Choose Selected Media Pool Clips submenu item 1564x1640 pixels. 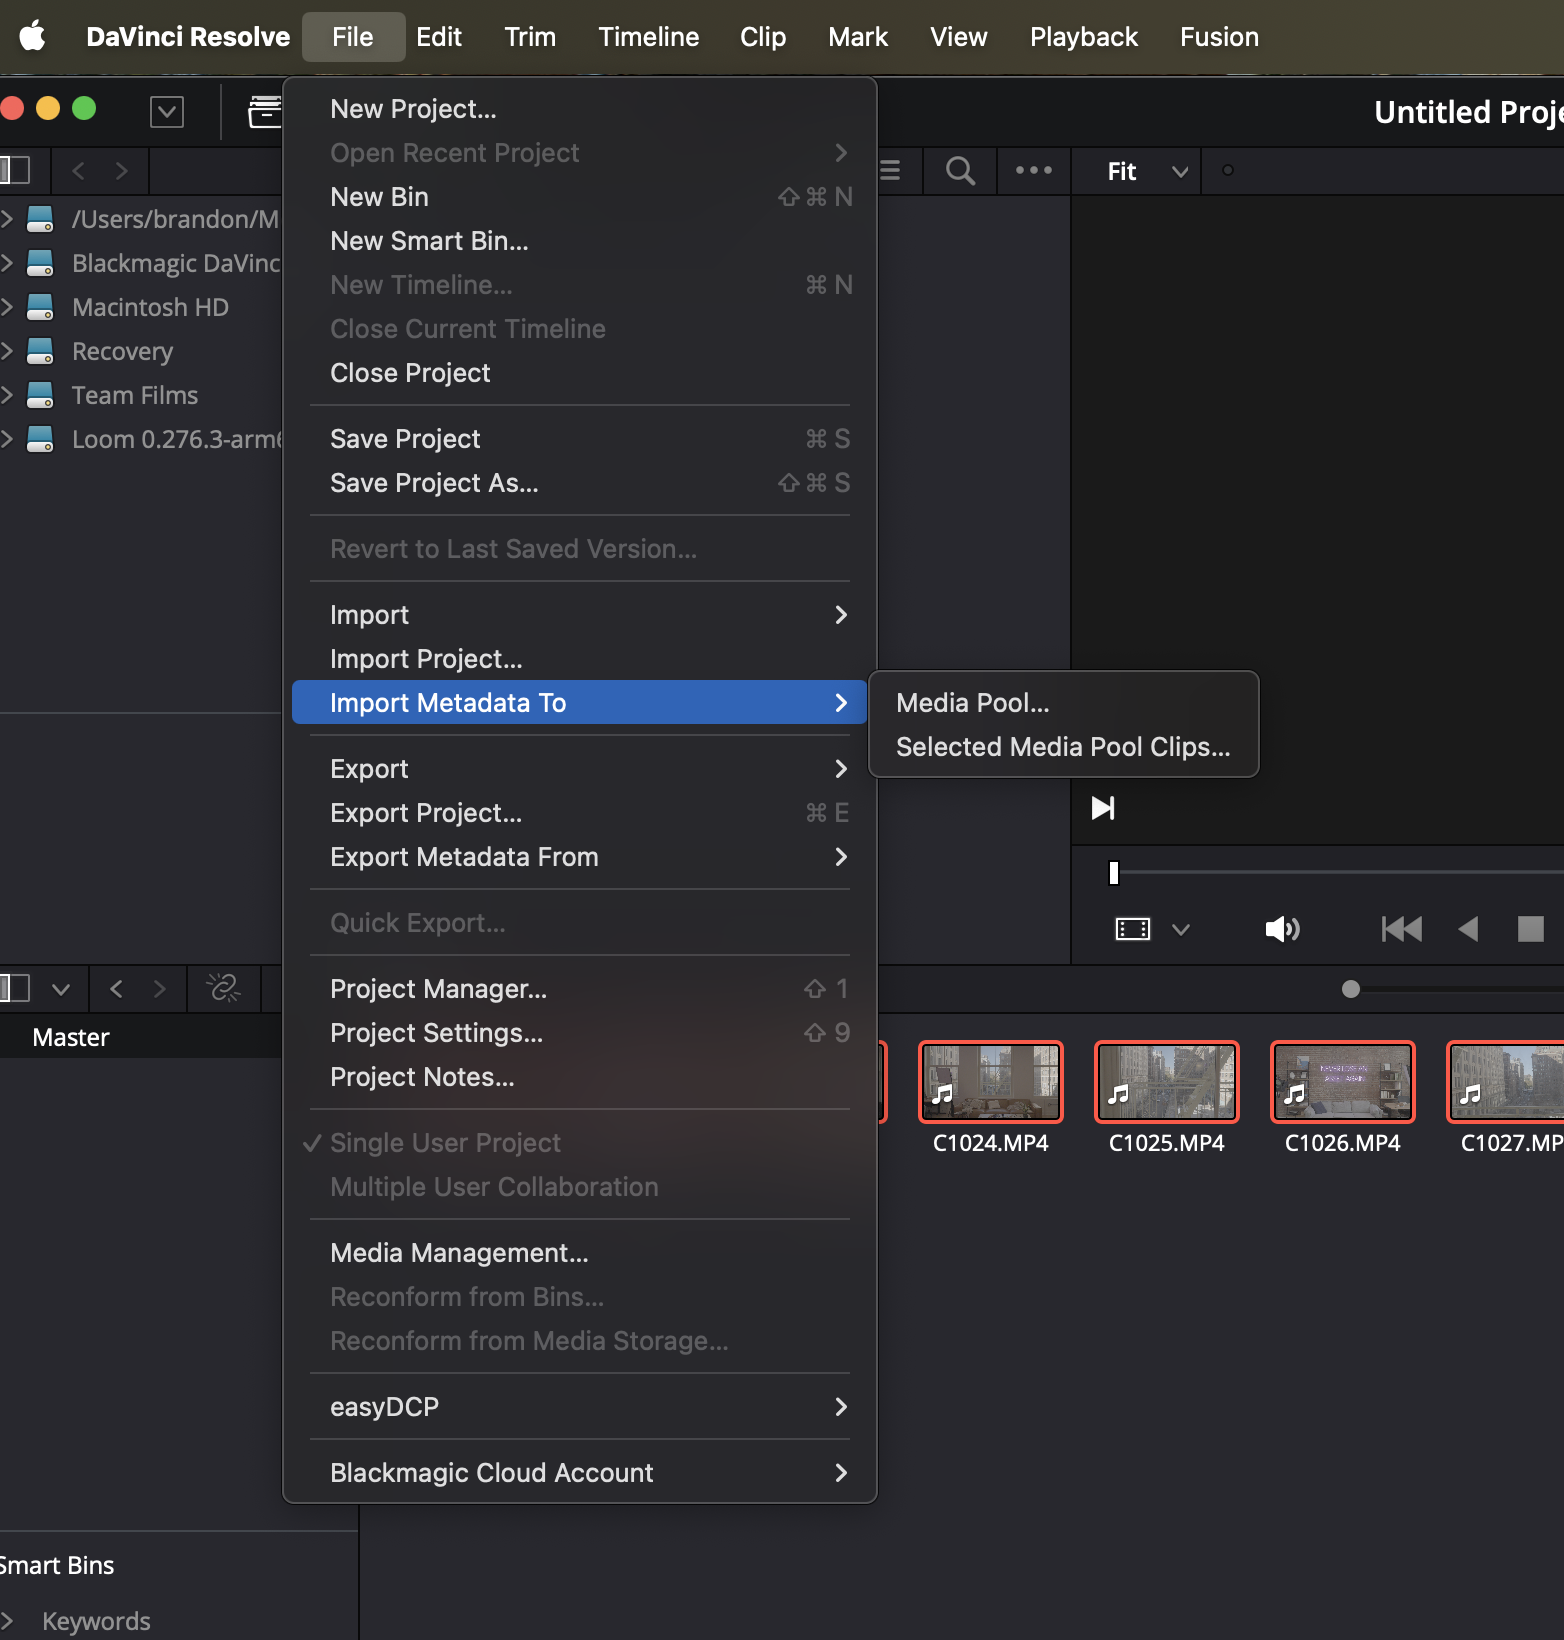pyautogui.click(x=1062, y=747)
